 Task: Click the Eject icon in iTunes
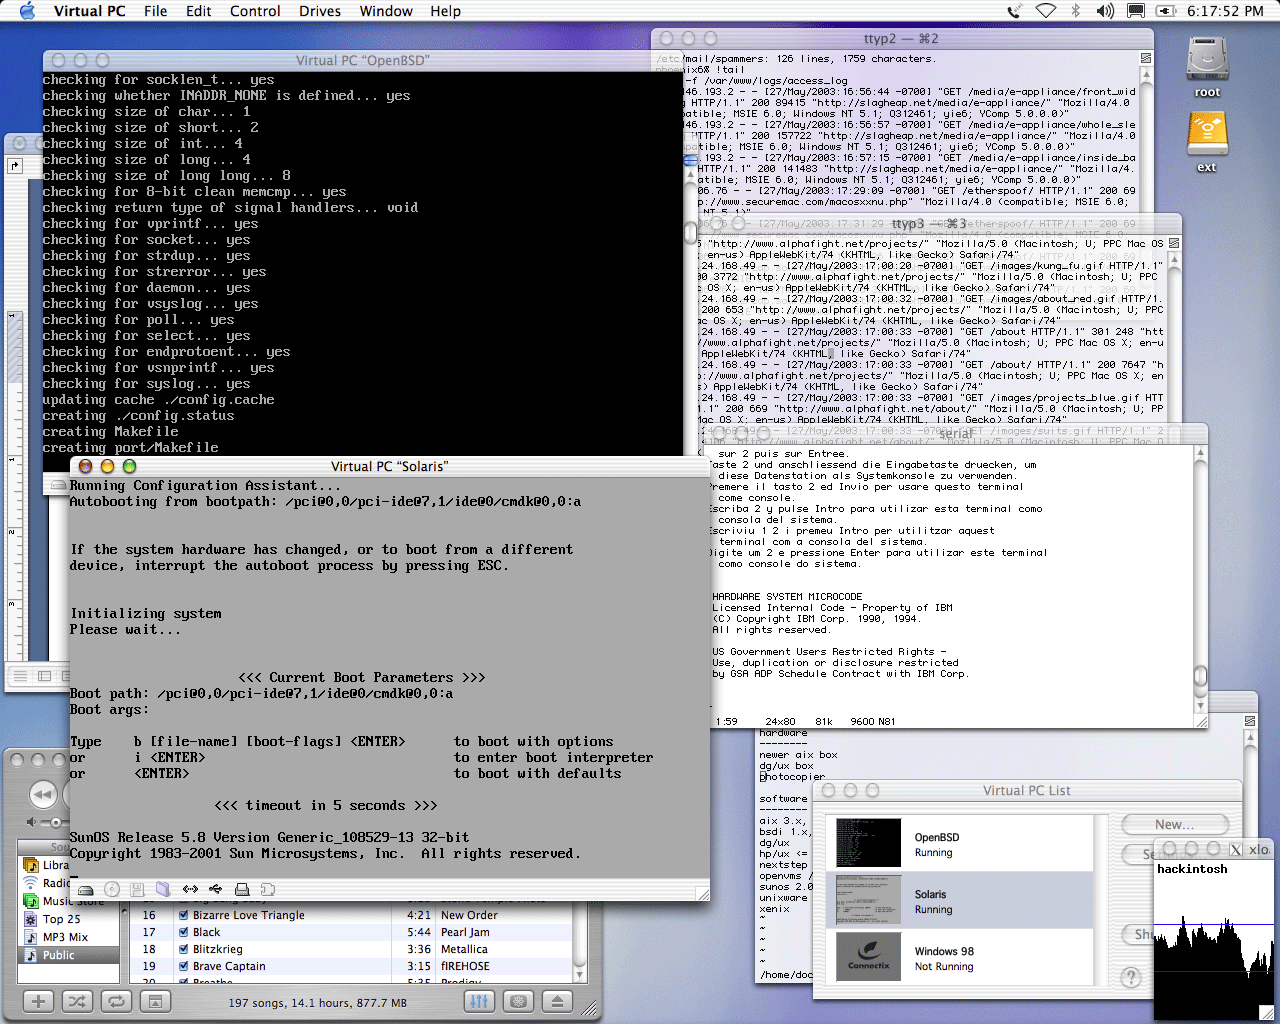coord(557,1001)
